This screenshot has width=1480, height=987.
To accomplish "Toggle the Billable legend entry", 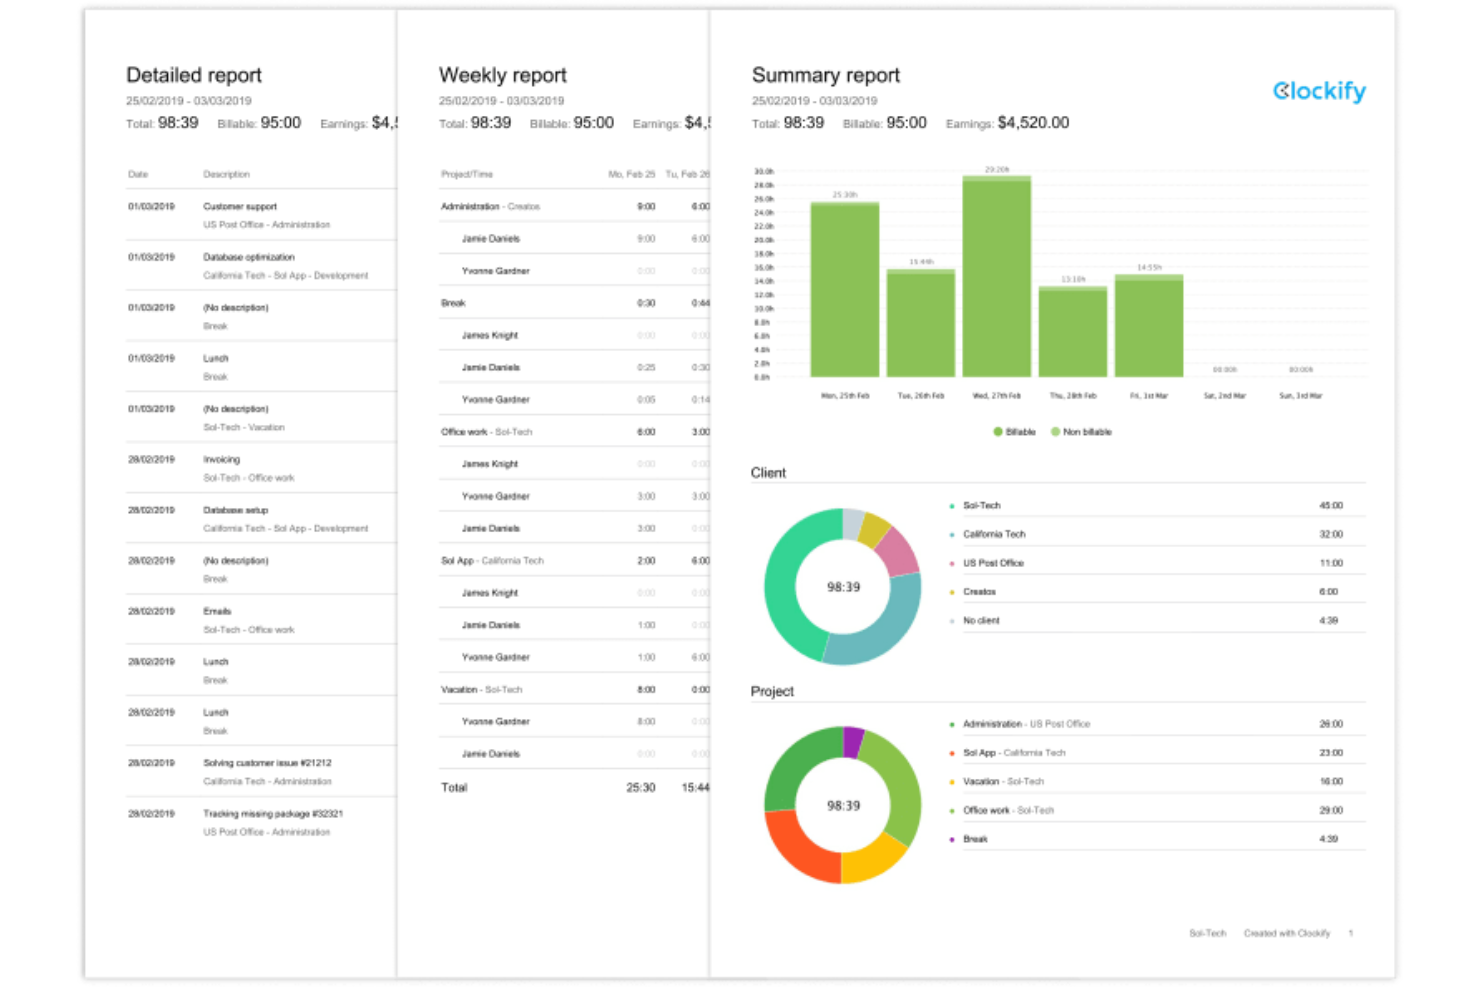I will [1013, 431].
